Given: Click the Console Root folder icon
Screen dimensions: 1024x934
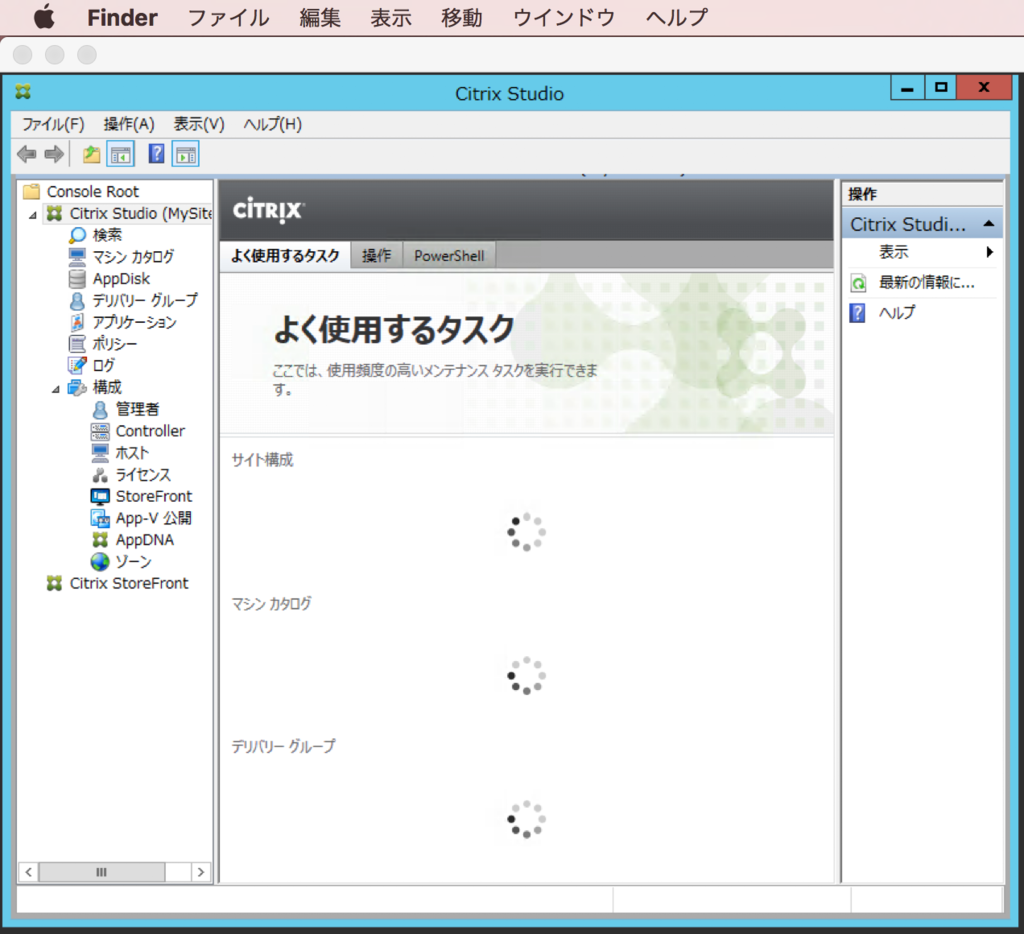Looking at the screenshot, I should [31, 191].
